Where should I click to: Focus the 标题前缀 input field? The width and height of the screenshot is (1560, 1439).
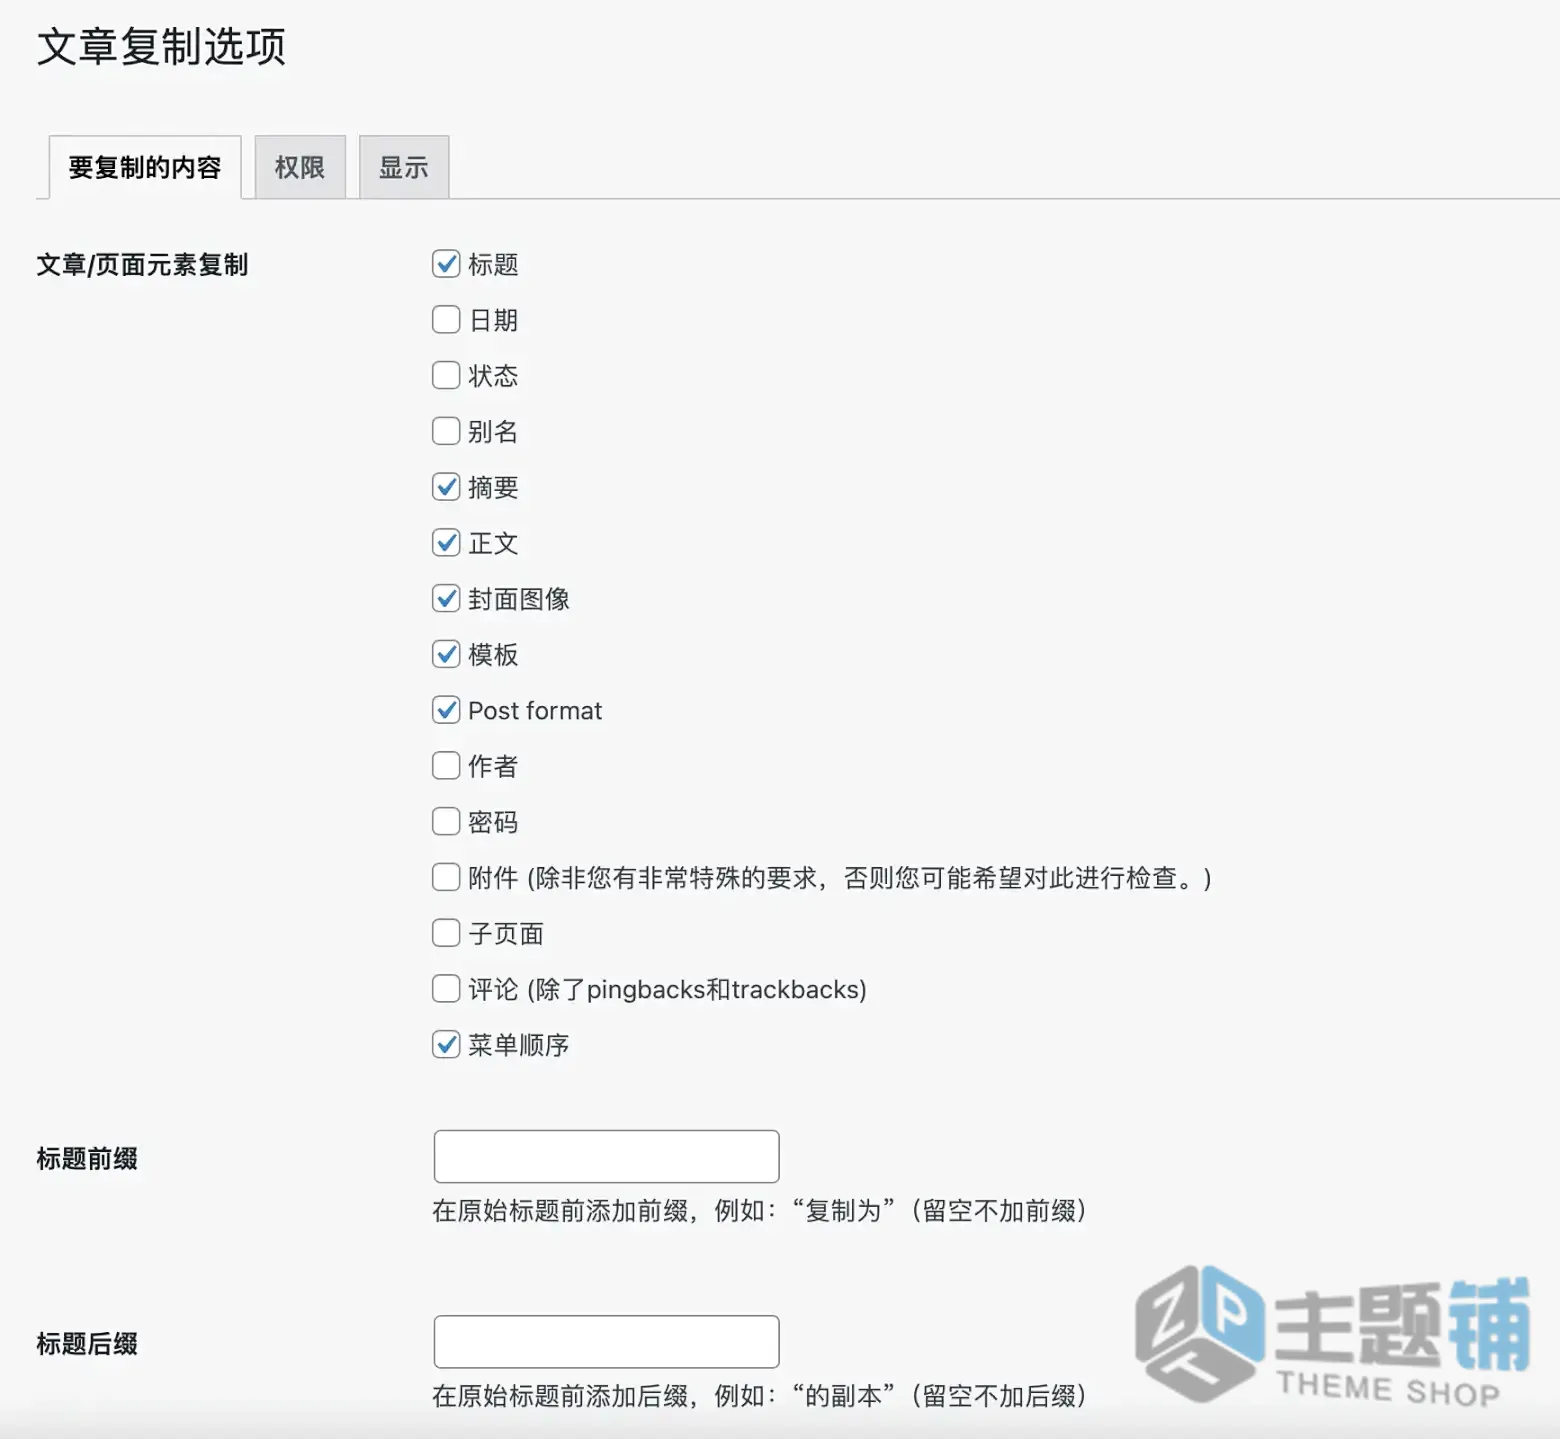[x=606, y=1157]
